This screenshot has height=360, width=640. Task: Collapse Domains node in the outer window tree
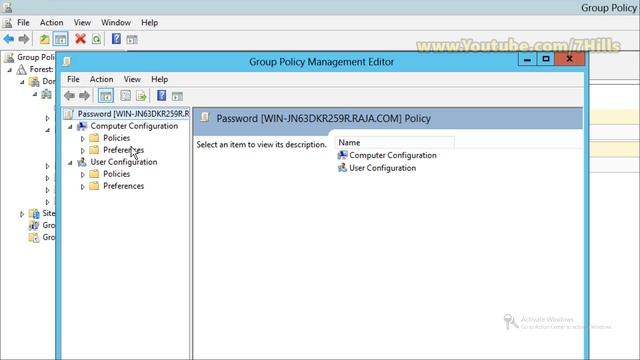point(22,82)
